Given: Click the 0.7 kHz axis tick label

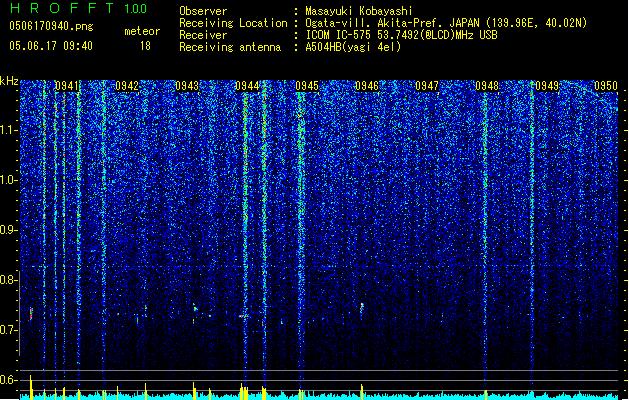Looking at the screenshot, I should coord(9,330).
